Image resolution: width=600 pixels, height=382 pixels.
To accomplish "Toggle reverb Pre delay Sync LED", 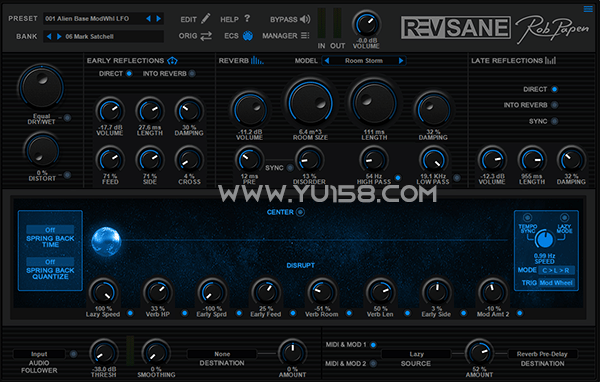I will click(290, 168).
